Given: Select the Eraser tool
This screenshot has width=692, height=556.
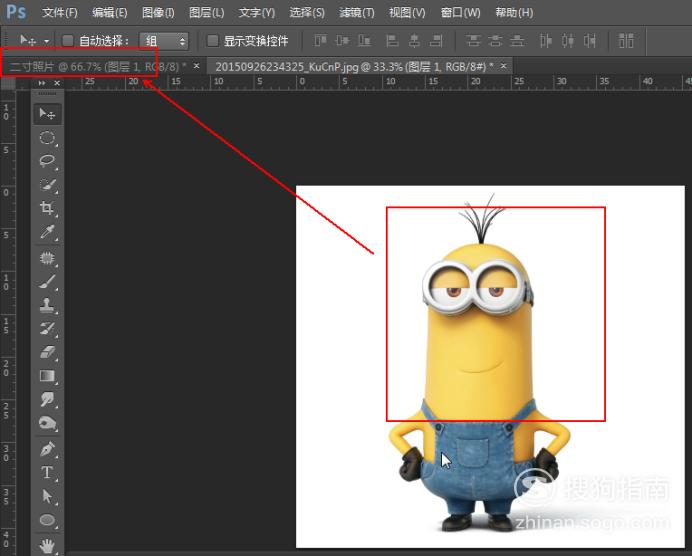Looking at the screenshot, I should click(47, 352).
